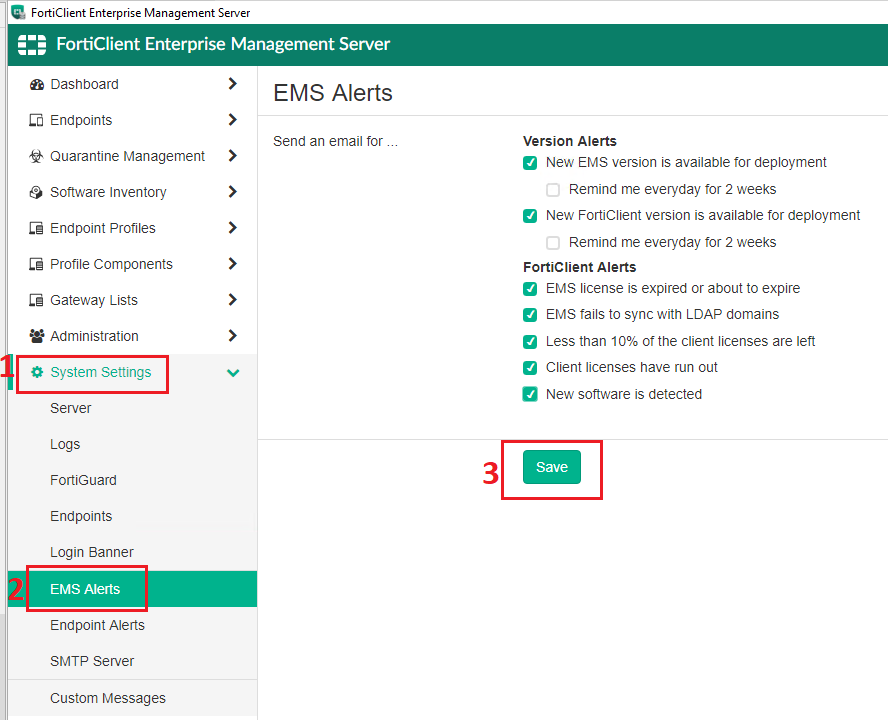Open the SMTP Server settings
888x720 pixels.
(x=92, y=661)
